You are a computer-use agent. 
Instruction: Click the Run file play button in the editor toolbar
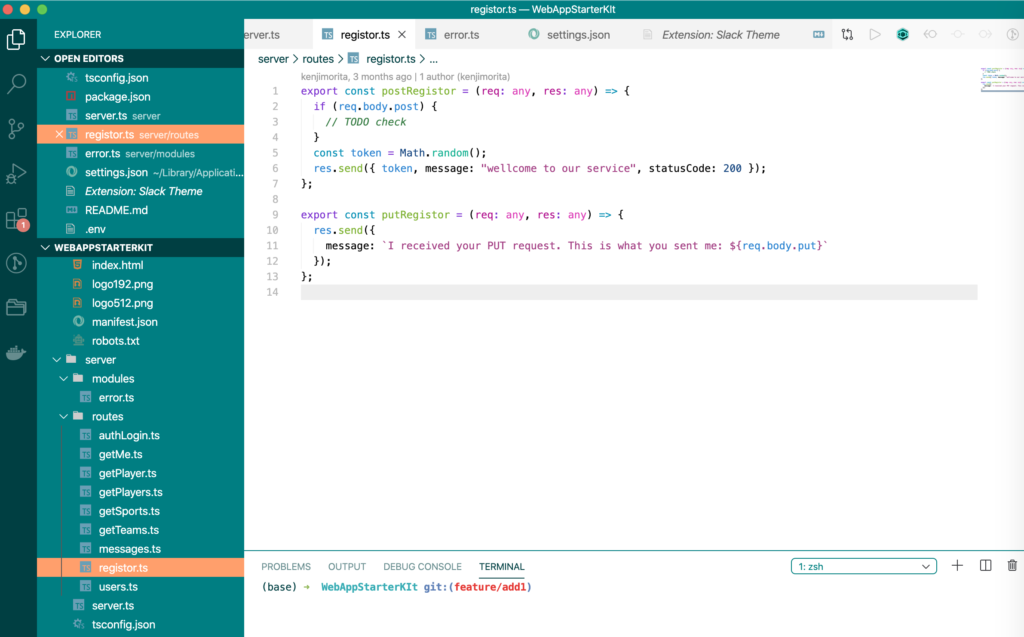tap(874, 33)
